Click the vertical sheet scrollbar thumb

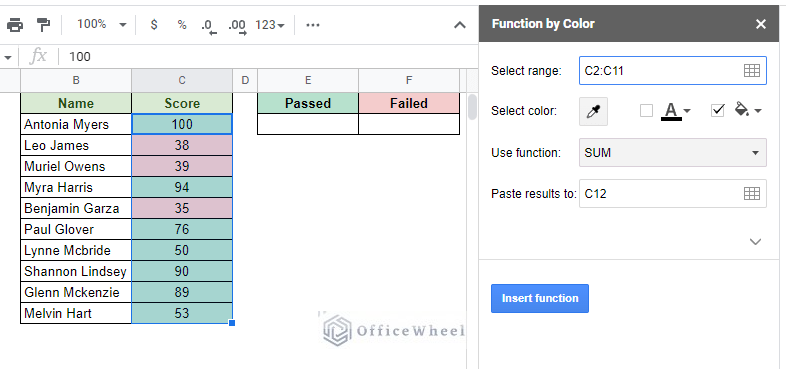(472, 107)
